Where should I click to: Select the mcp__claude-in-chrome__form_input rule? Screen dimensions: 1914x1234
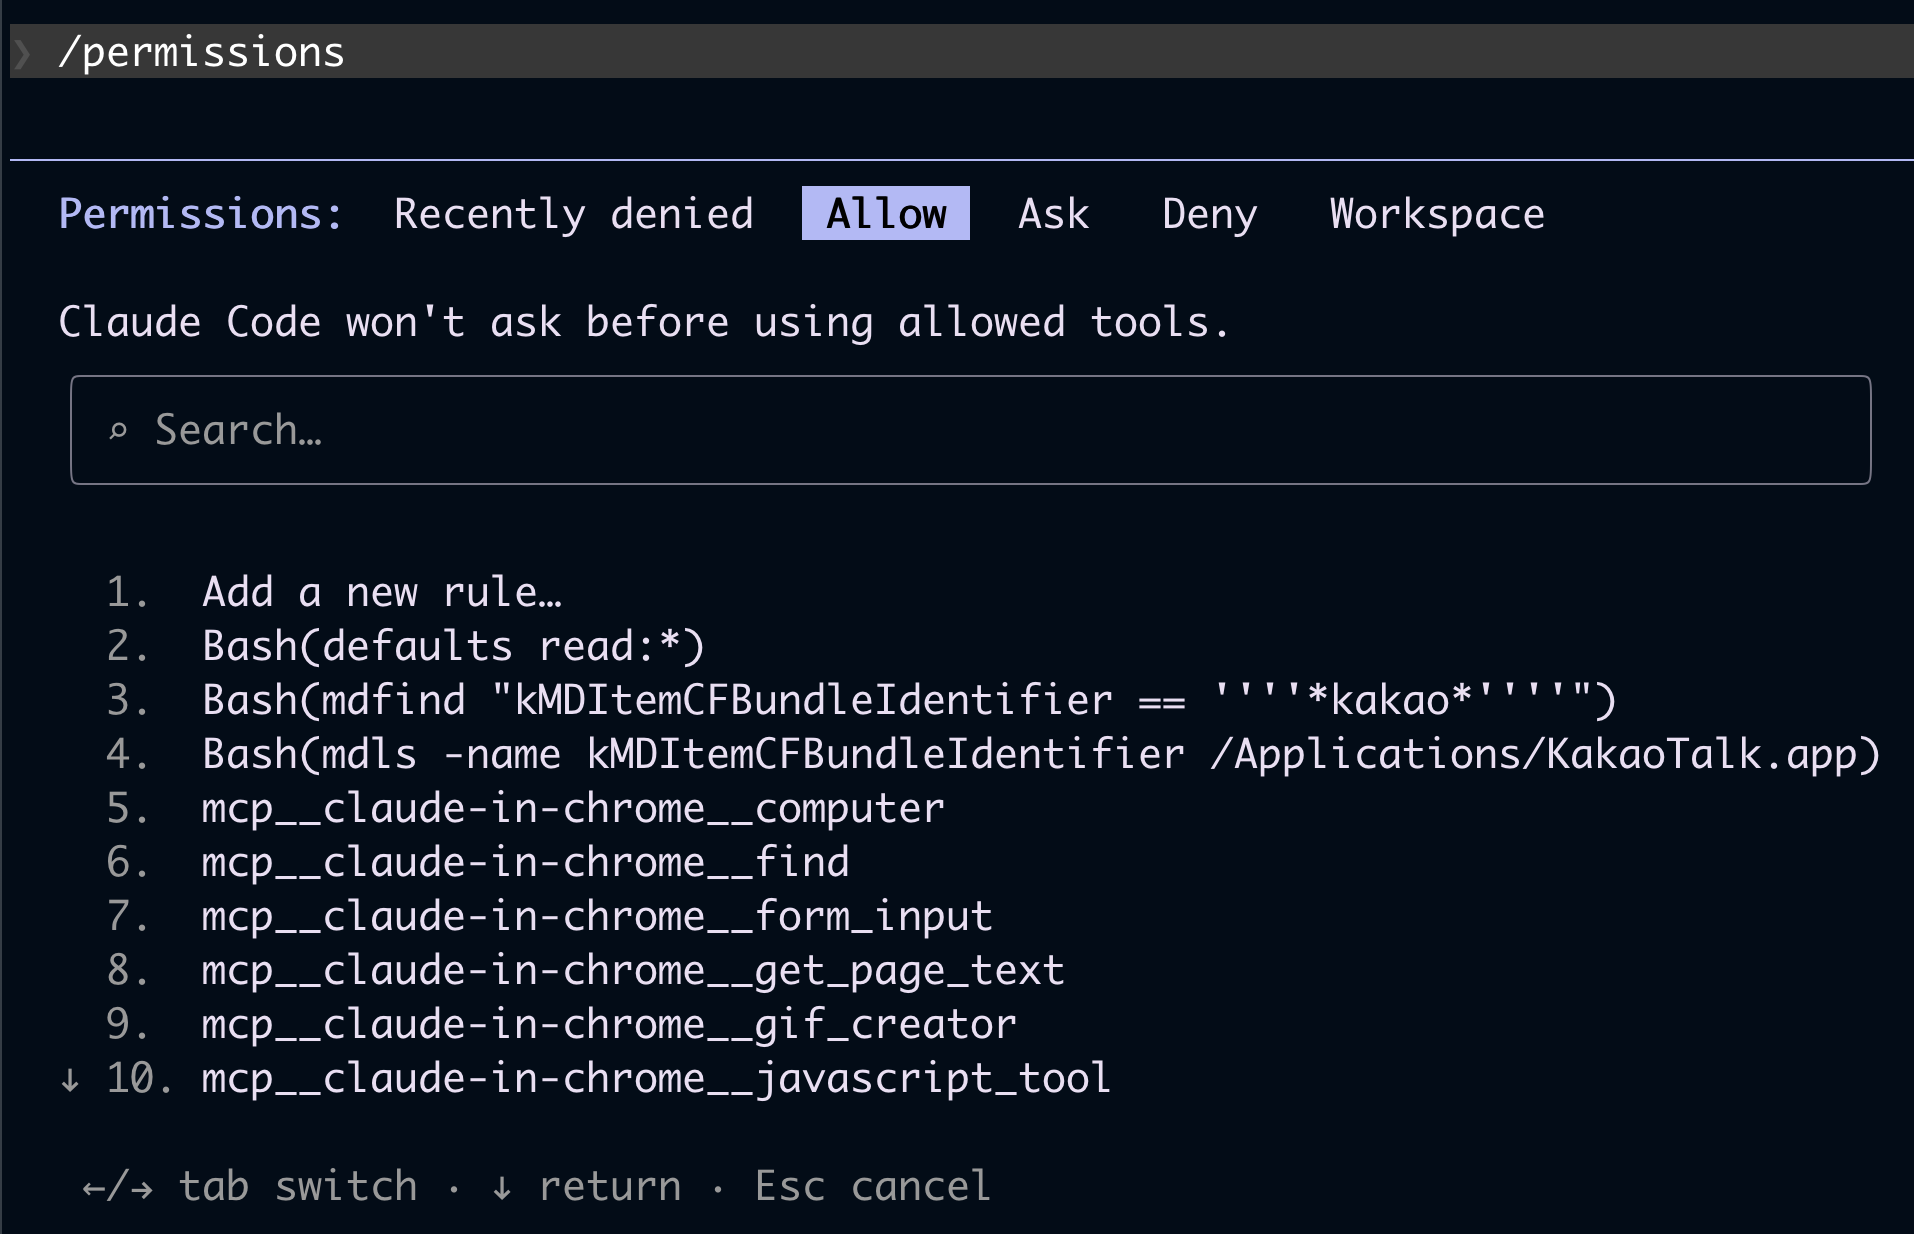click(x=597, y=916)
